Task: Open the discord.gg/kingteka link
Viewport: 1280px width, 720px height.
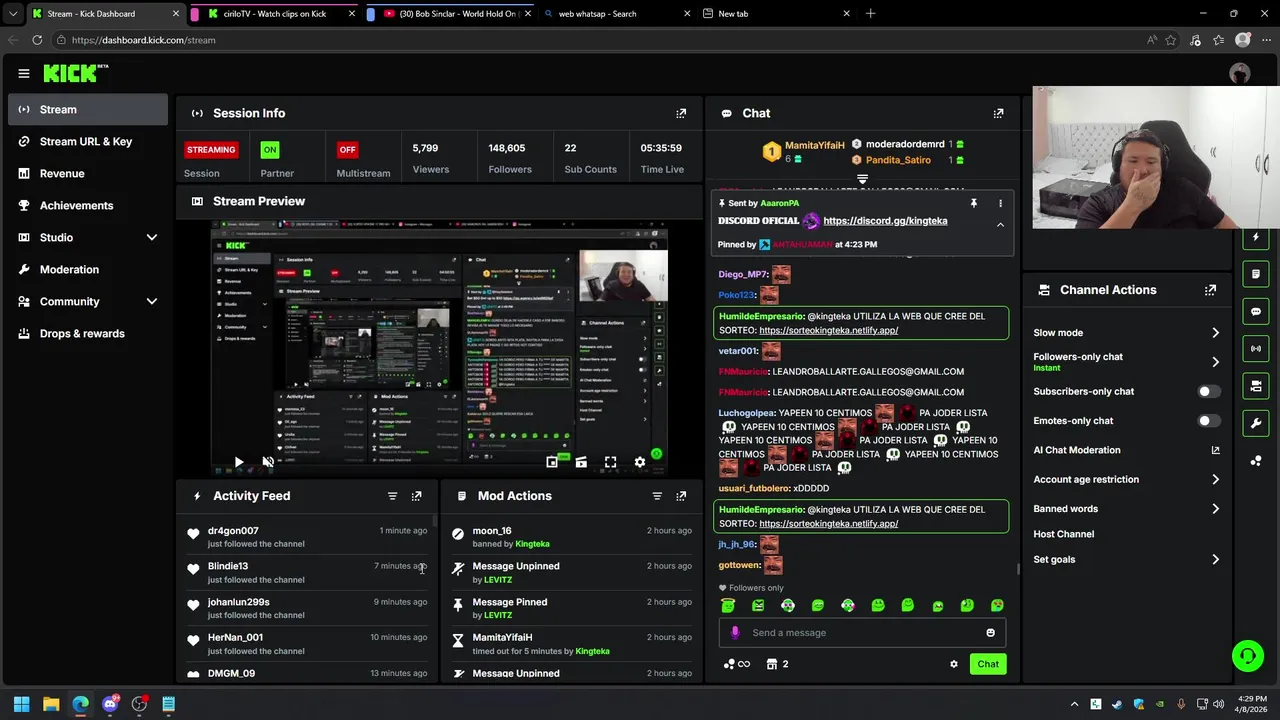Action: (x=885, y=221)
